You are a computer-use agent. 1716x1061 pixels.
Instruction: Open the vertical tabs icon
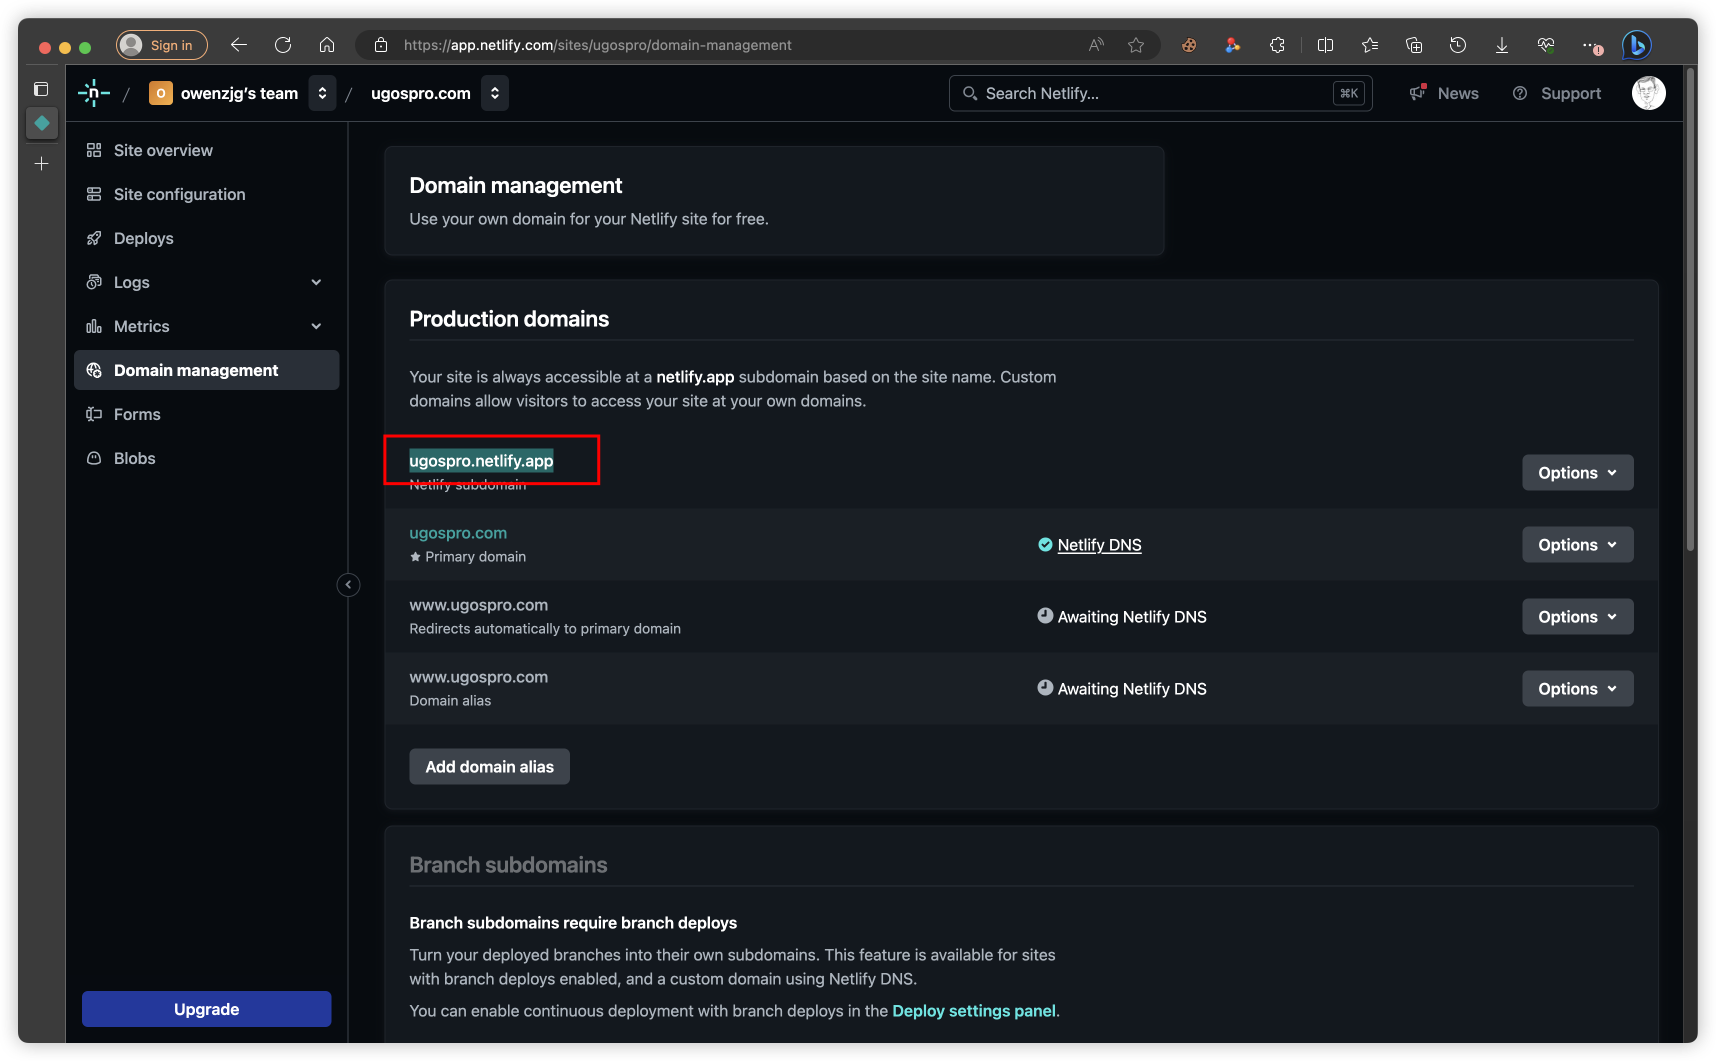pyautogui.click(x=41, y=89)
